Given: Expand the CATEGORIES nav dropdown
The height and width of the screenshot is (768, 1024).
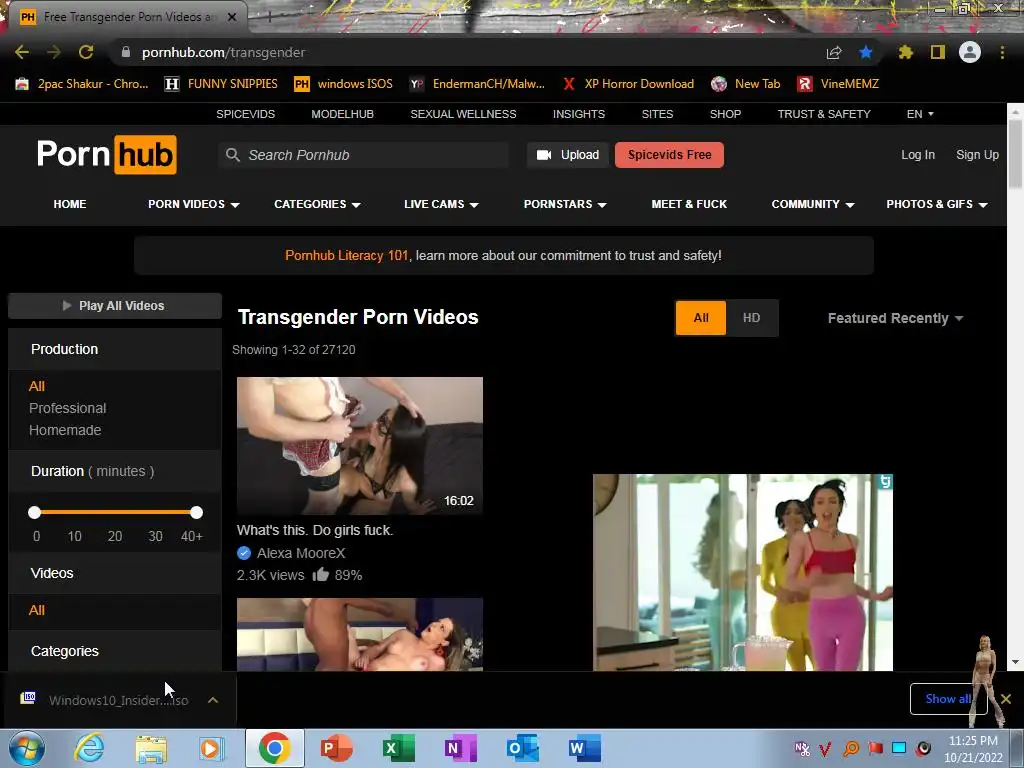Looking at the screenshot, I should click(x=317, y=204).
